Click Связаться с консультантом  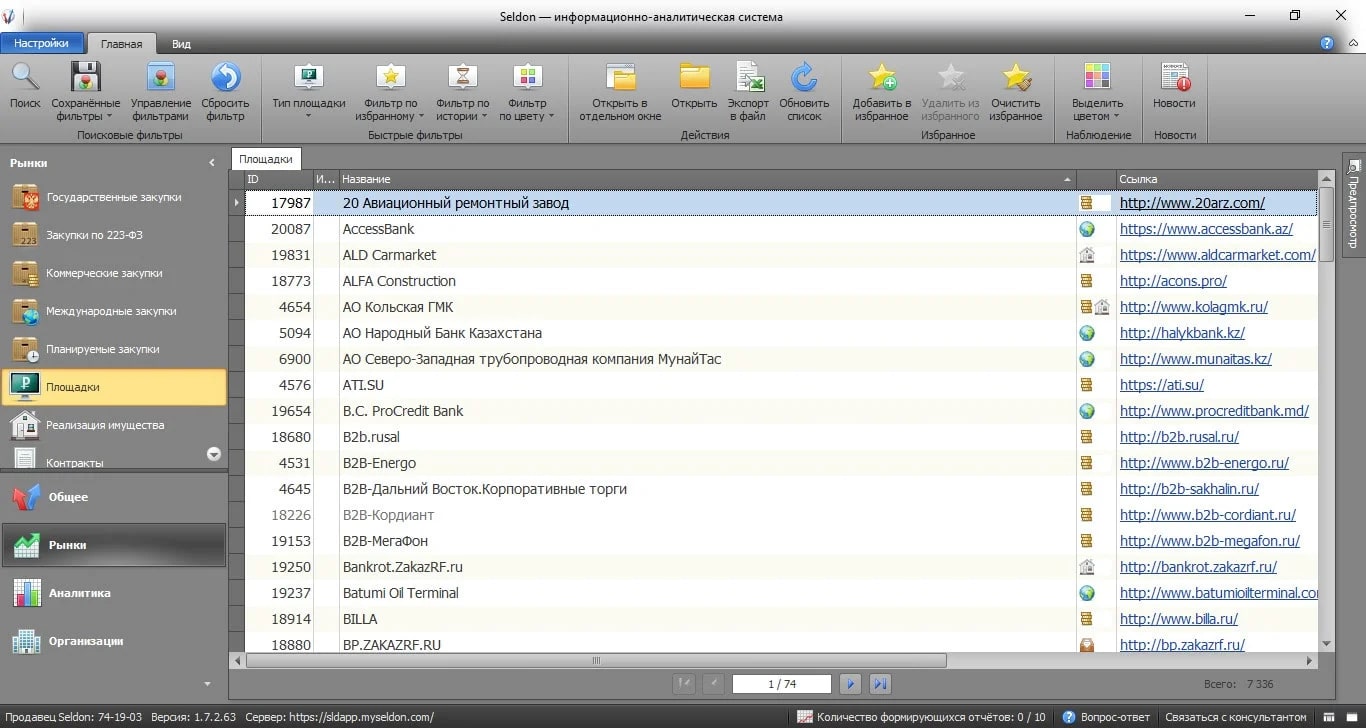pos(1235,717)
